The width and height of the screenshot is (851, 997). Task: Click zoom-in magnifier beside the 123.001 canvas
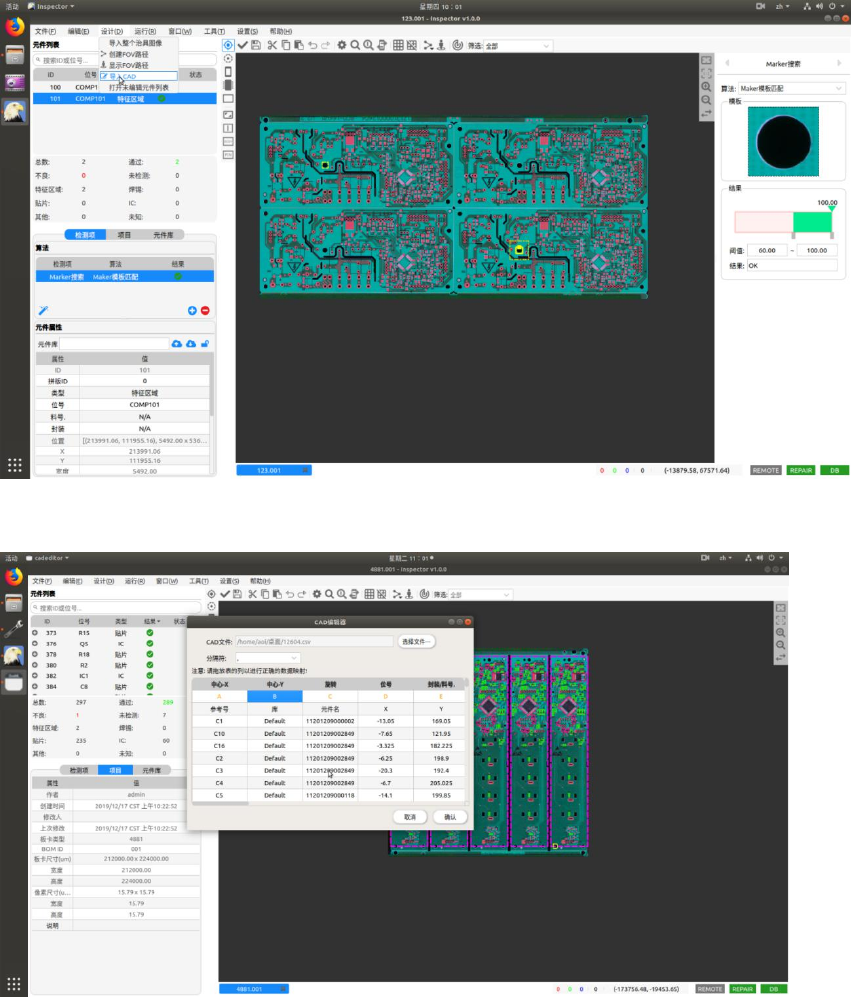tap(706, 86)
